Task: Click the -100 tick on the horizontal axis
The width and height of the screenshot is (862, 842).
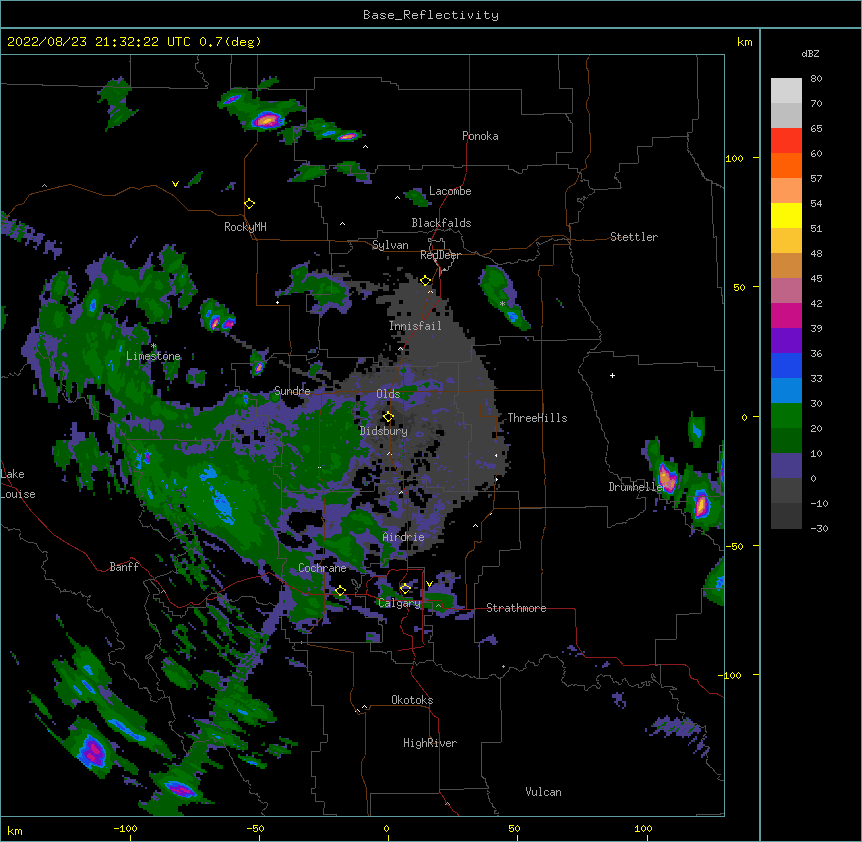Action: pyautogui.click(x=126, y=829)
